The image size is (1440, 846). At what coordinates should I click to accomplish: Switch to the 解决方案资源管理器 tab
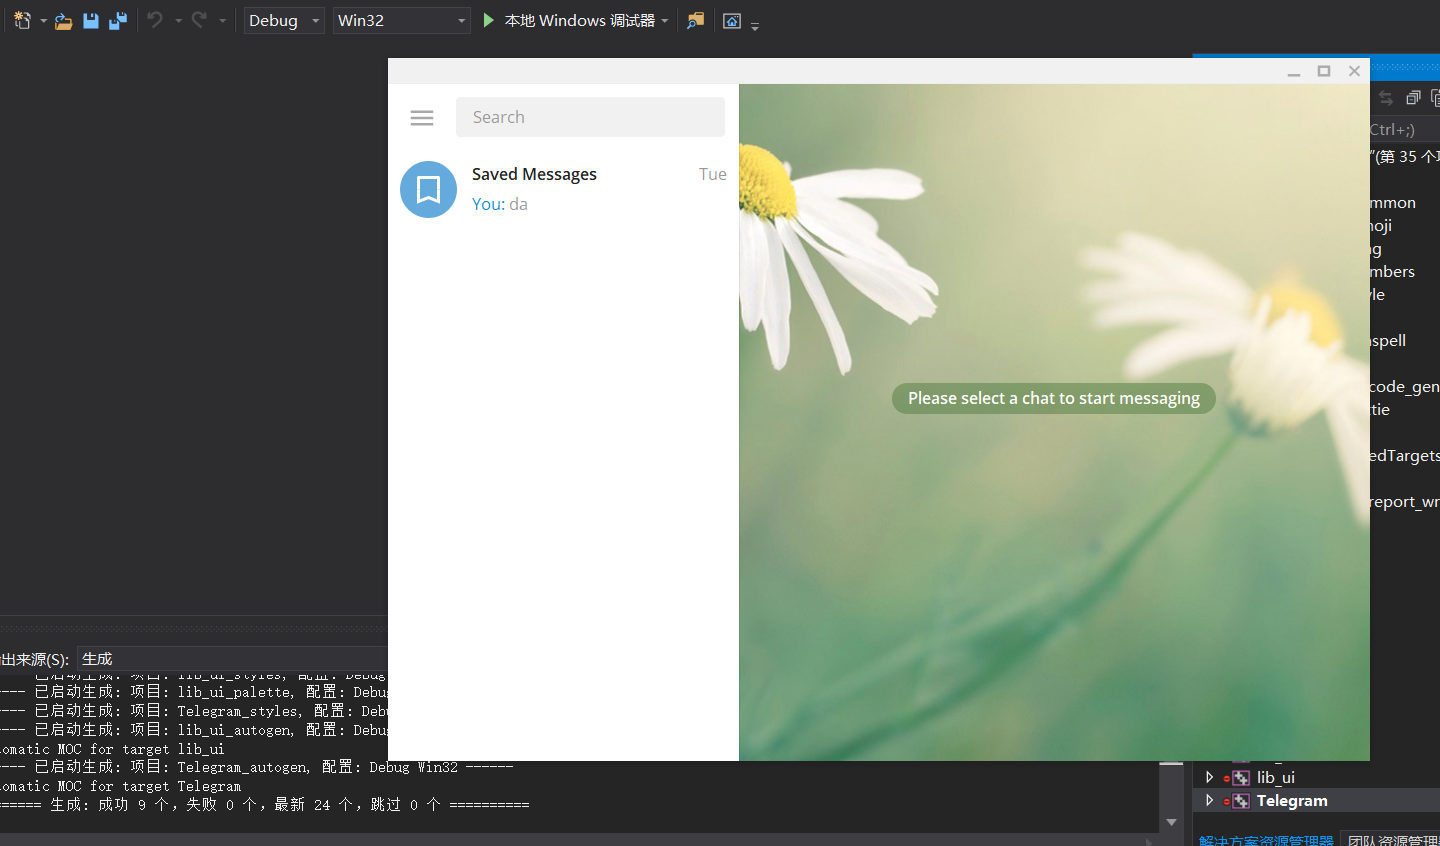pyautogui.click(x=1266, y=840)
